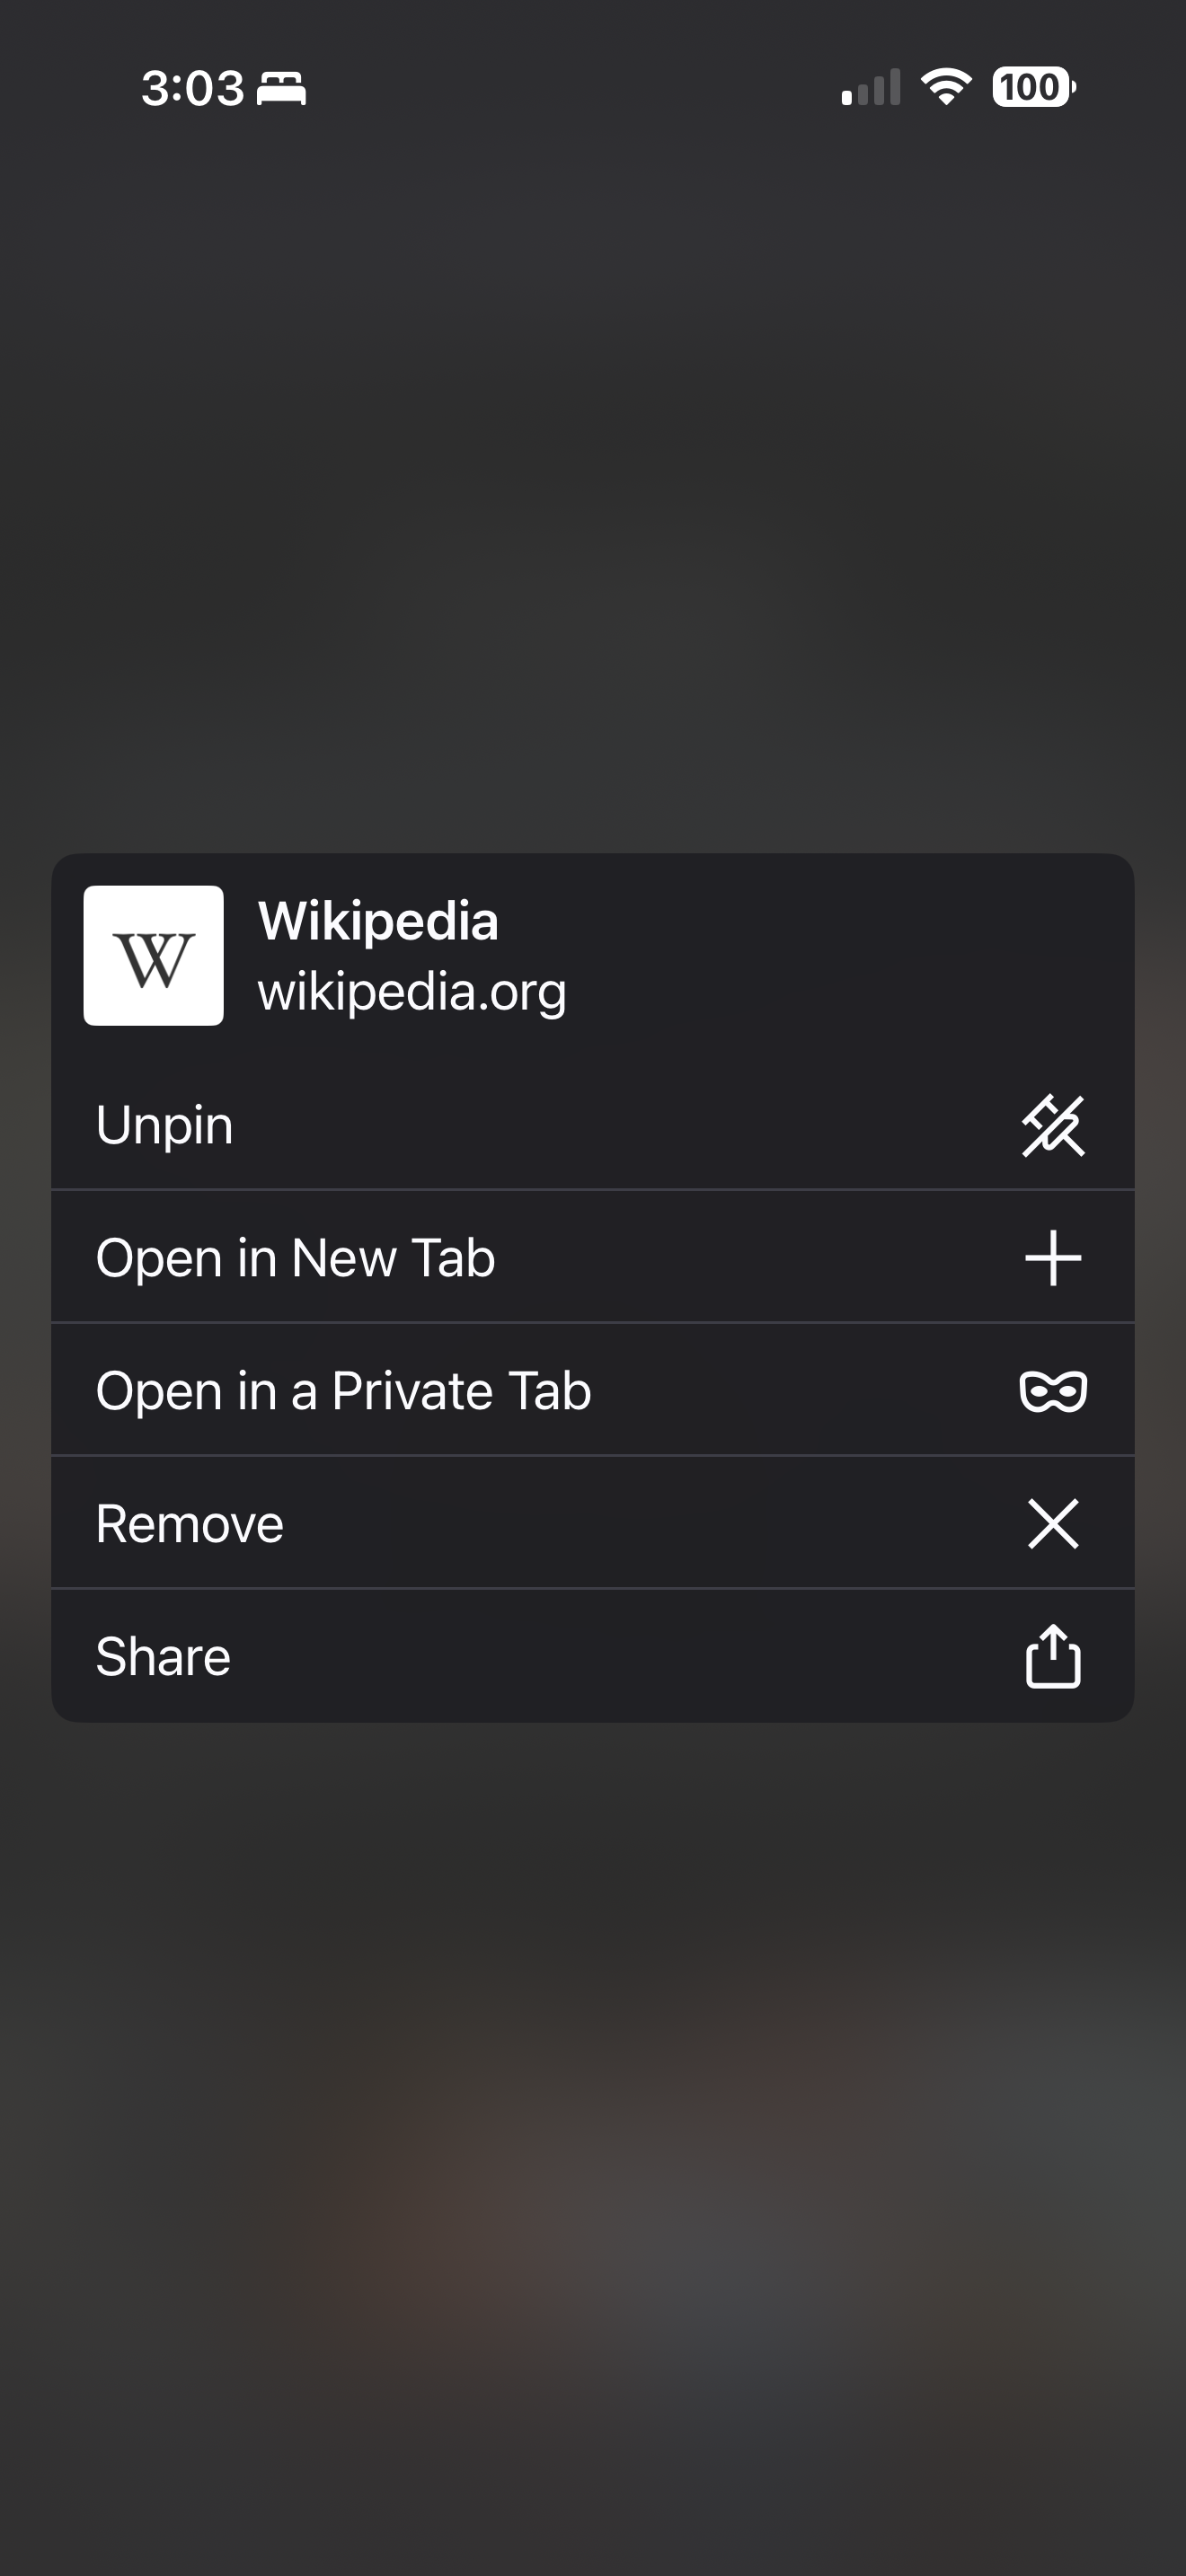Tap the crossed-out pin icon
Viewport: 1186px width, 2576px height.
(1053, 1125)
